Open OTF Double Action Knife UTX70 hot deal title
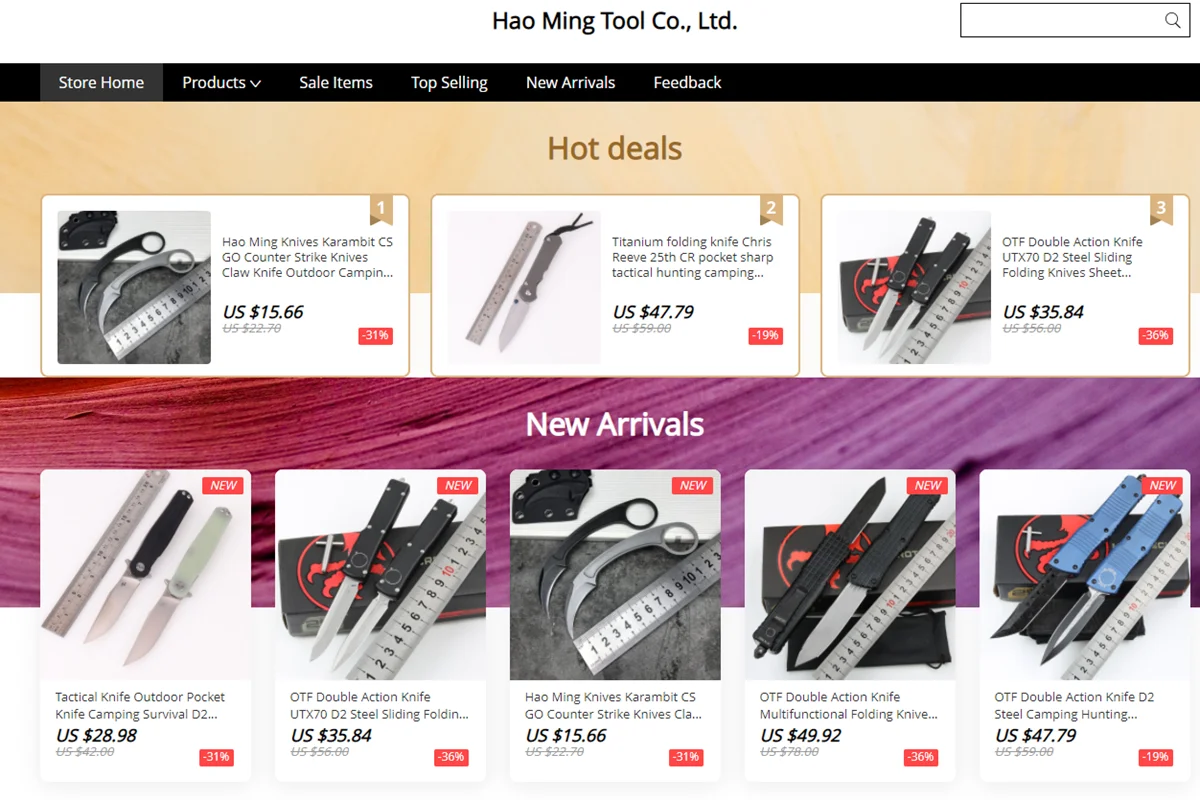 coord(1072,257)
